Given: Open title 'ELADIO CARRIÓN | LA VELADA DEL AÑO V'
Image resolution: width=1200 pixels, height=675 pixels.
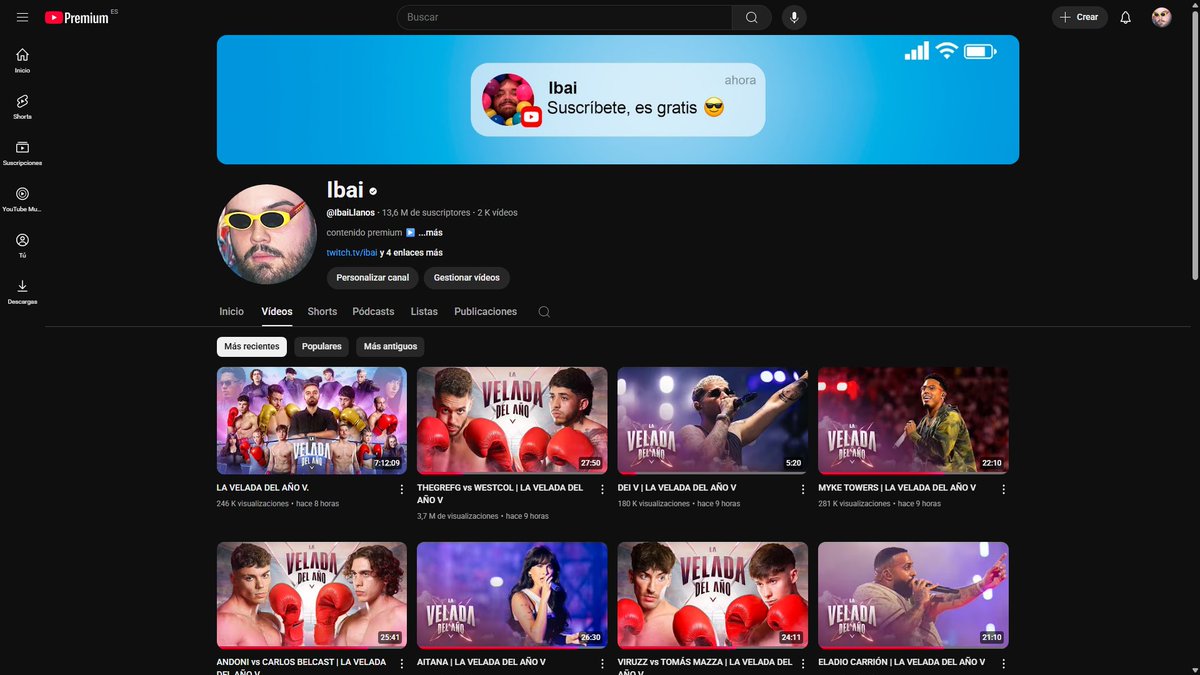Looking at the screenshot, I should tap(902, 662).
